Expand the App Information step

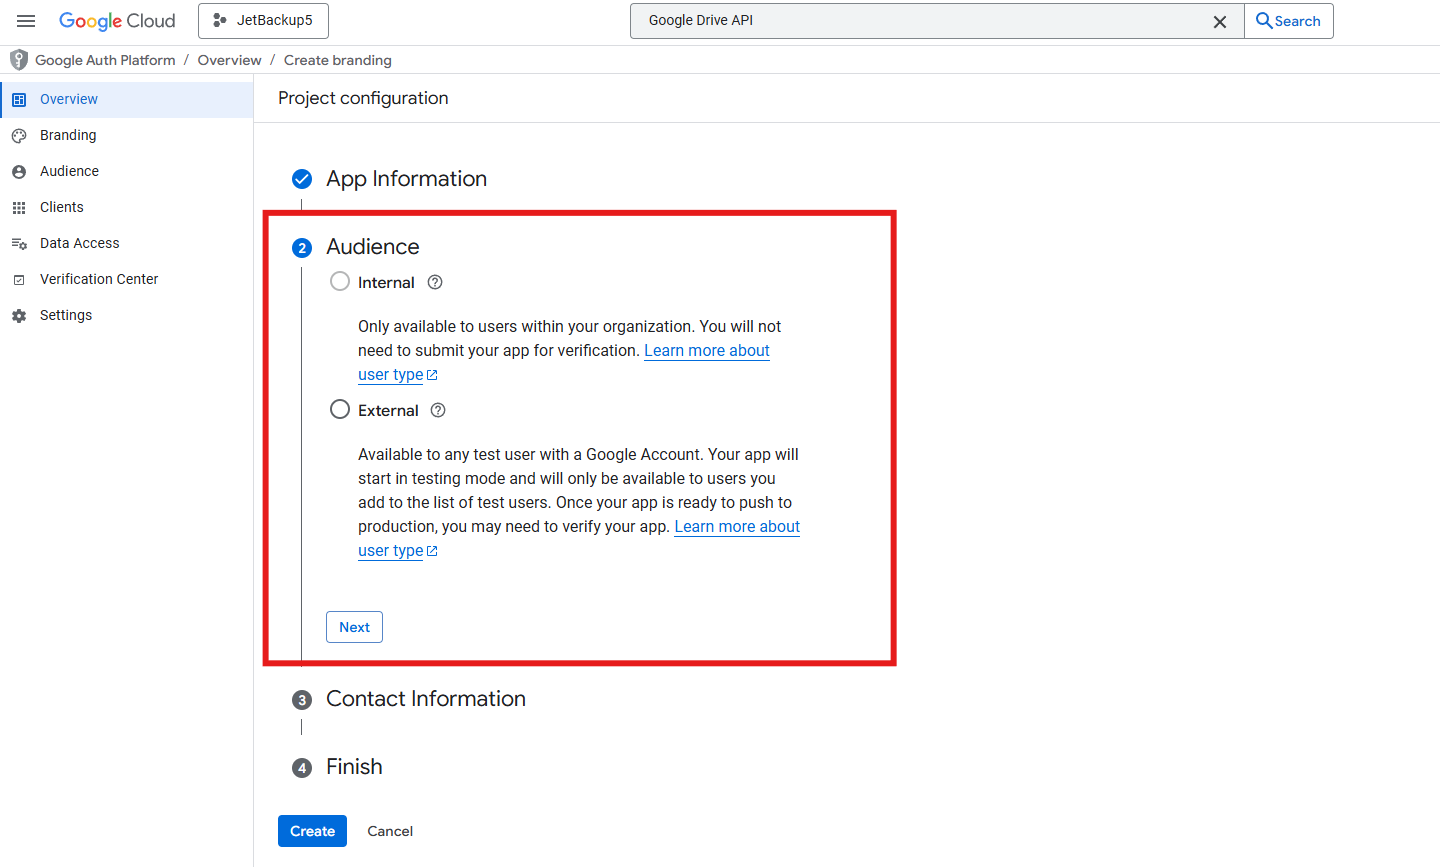[406, 179]
